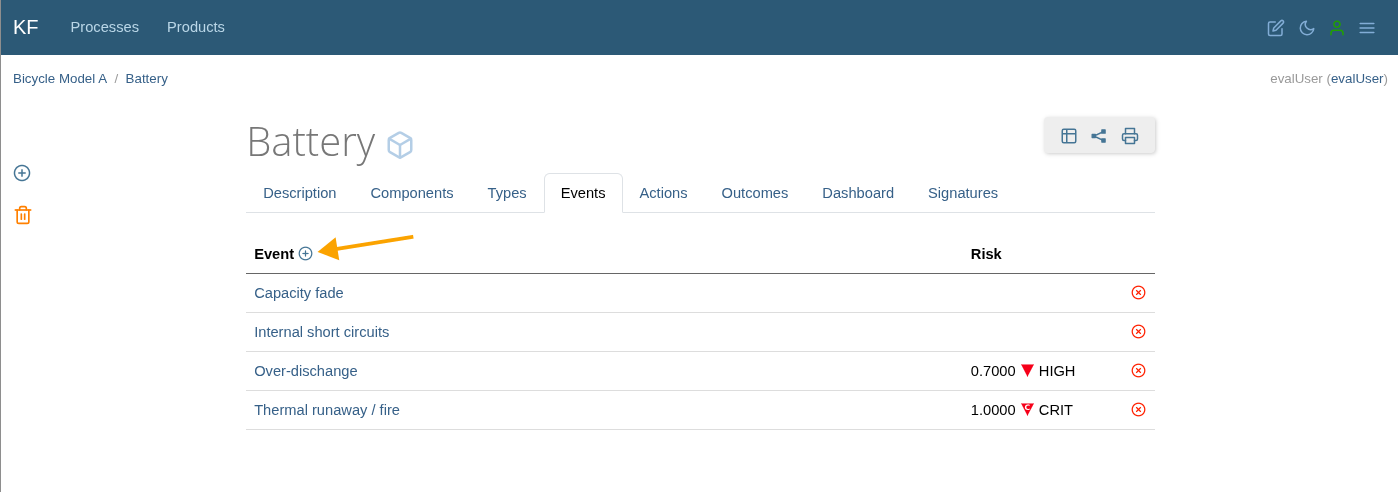Open the user profile icon
Viewport: 1398px width, 492px height.
(1336, 28)
